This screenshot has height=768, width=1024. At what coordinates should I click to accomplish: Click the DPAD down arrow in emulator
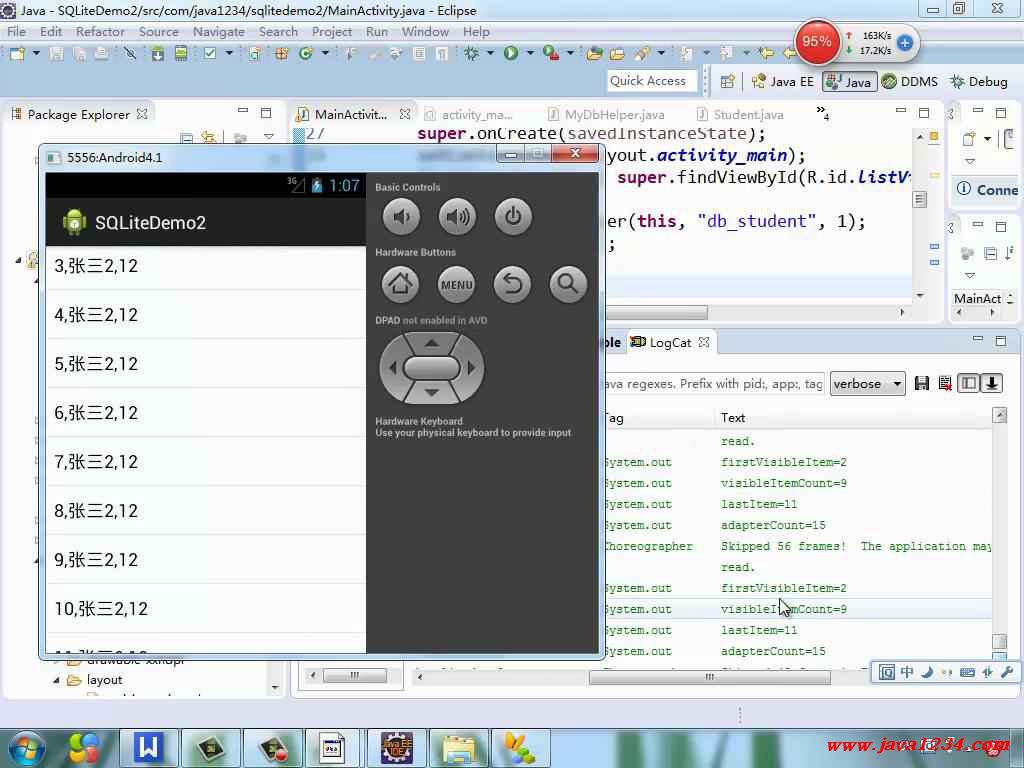(x=432, y=392)
